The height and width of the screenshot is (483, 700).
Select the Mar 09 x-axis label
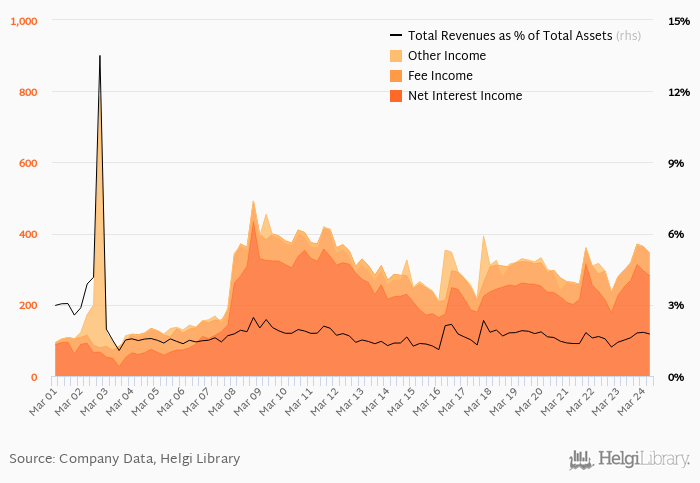pos(247,398)
